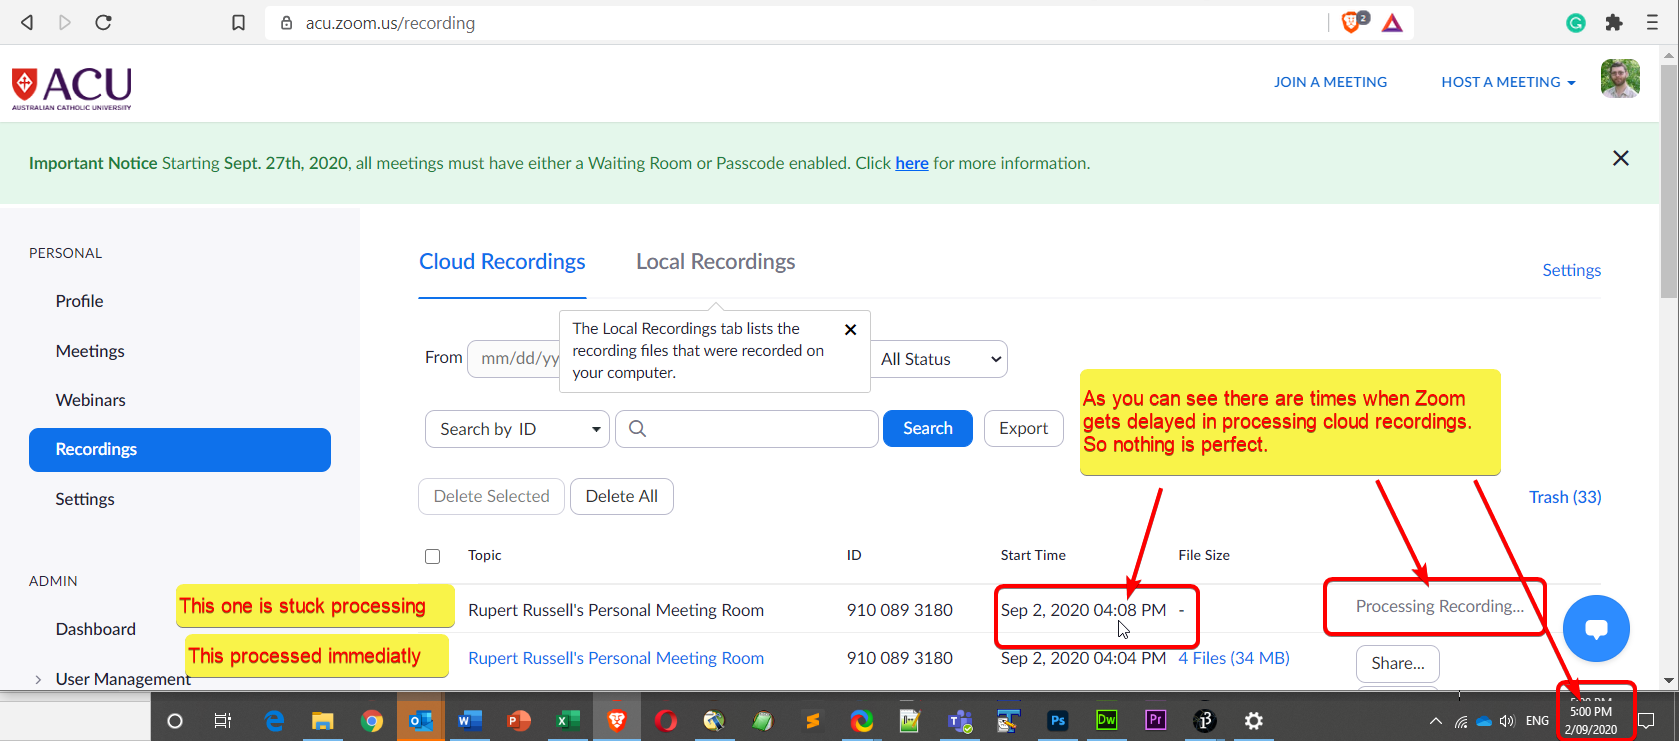Launch Premiere Pro from taskbar
The width and height of the screenshot is (1679, 741).
click(1156, 720)
